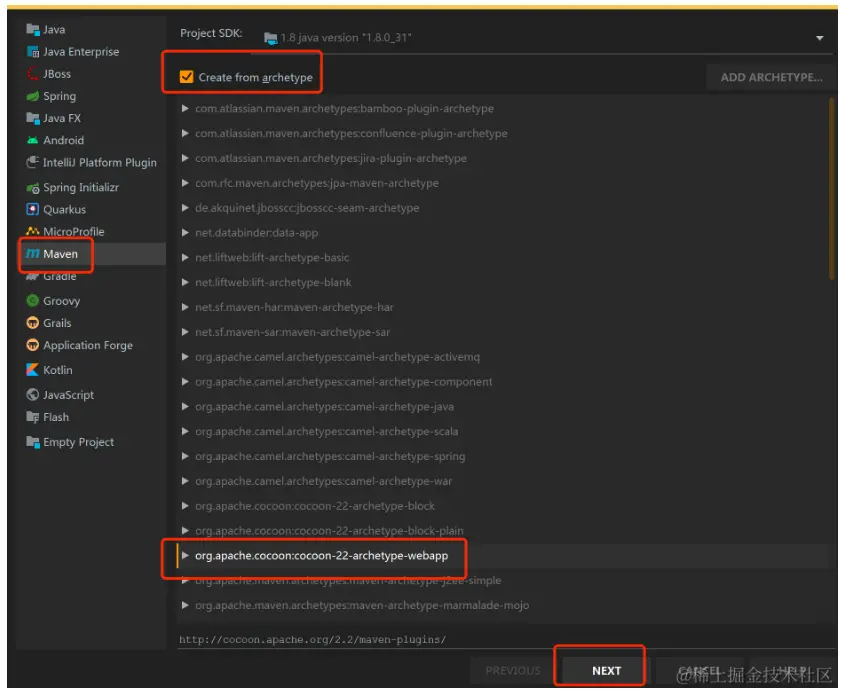Select the MicroProfile icon
The image size is (841, 693).
click(33, 231)
